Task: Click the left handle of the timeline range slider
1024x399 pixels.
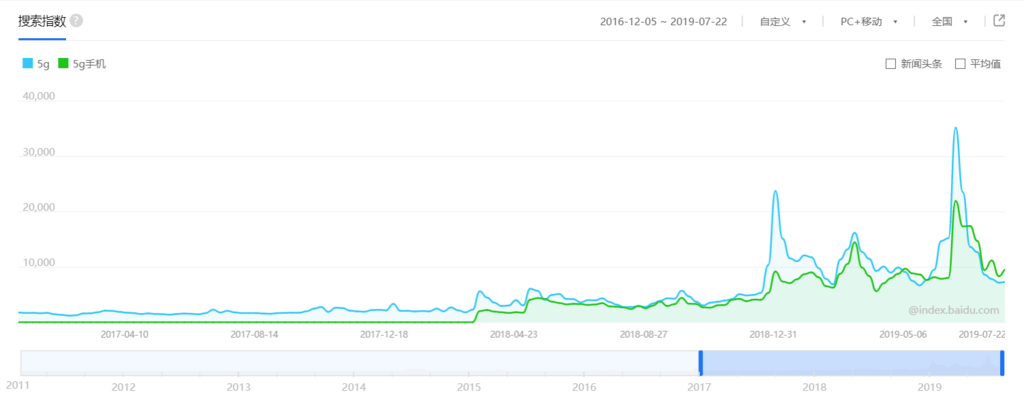Action: 701,362
